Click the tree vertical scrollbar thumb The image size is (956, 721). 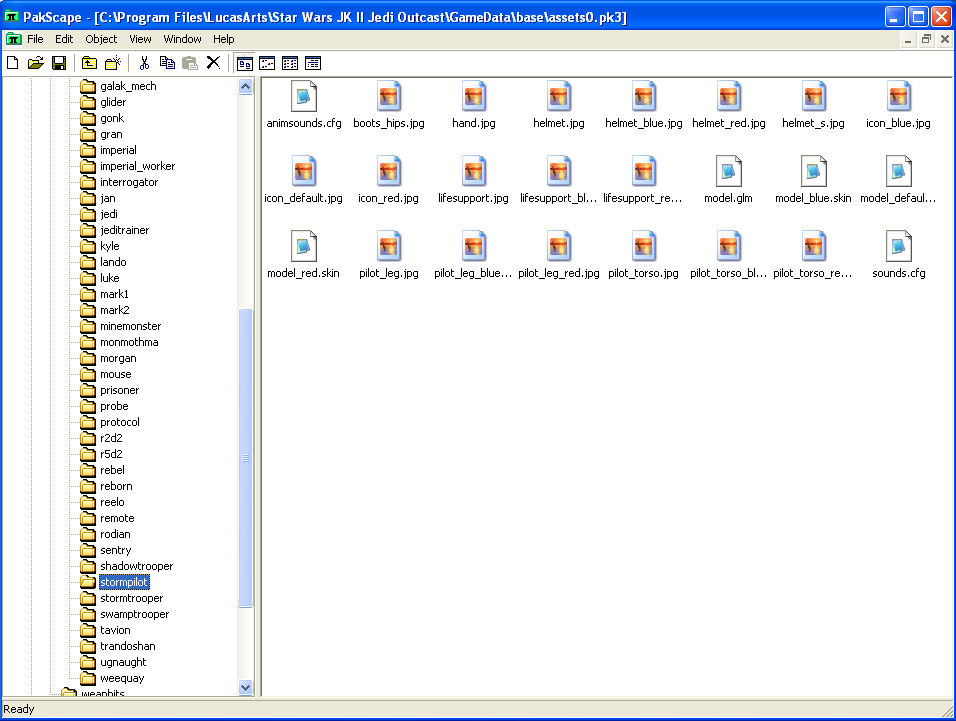pos(246,458)
